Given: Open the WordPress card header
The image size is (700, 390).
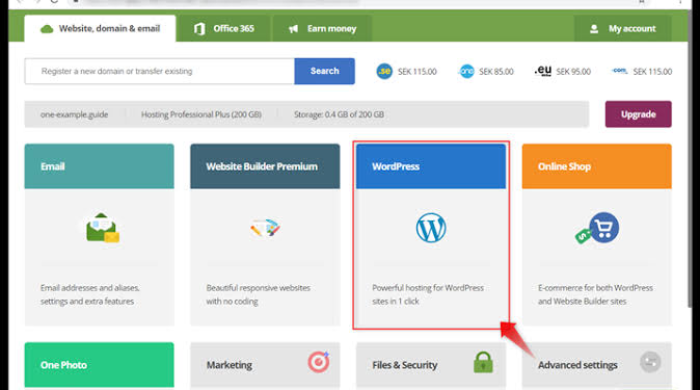Looking at the screenshot, I should click(x=431, y=166).
